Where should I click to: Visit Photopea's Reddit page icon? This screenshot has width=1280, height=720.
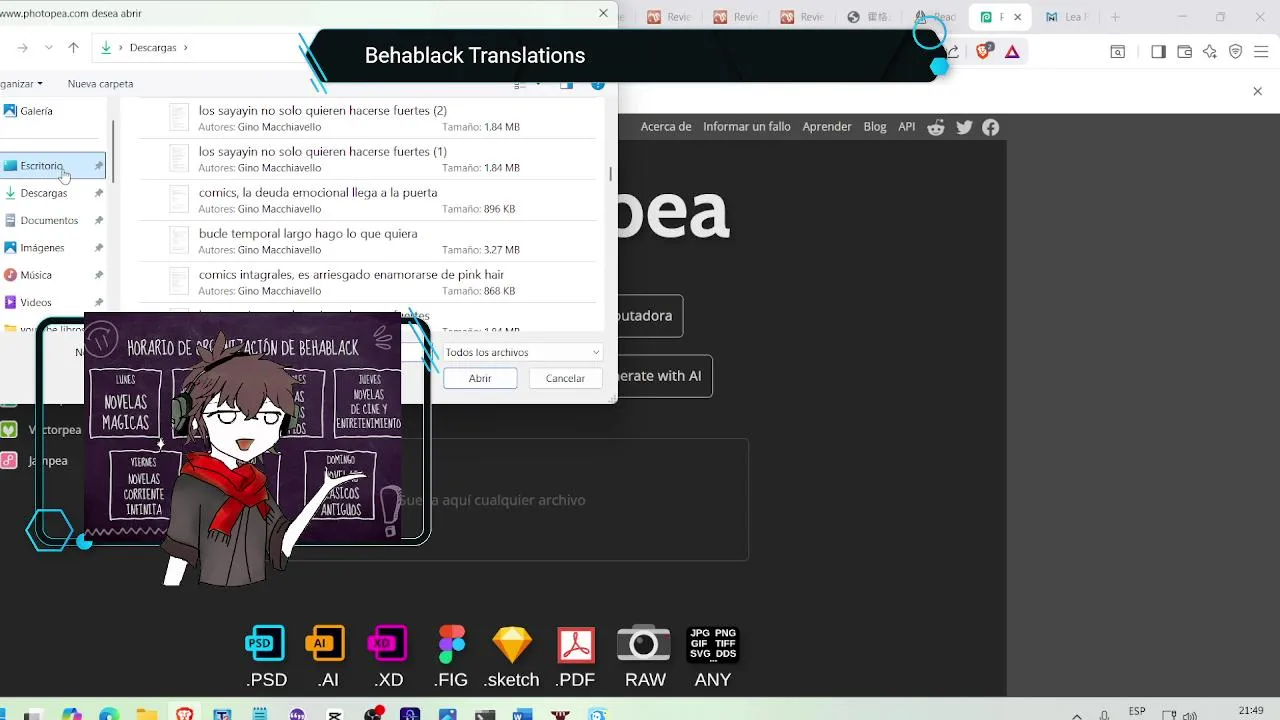click(x=936, y=127)
